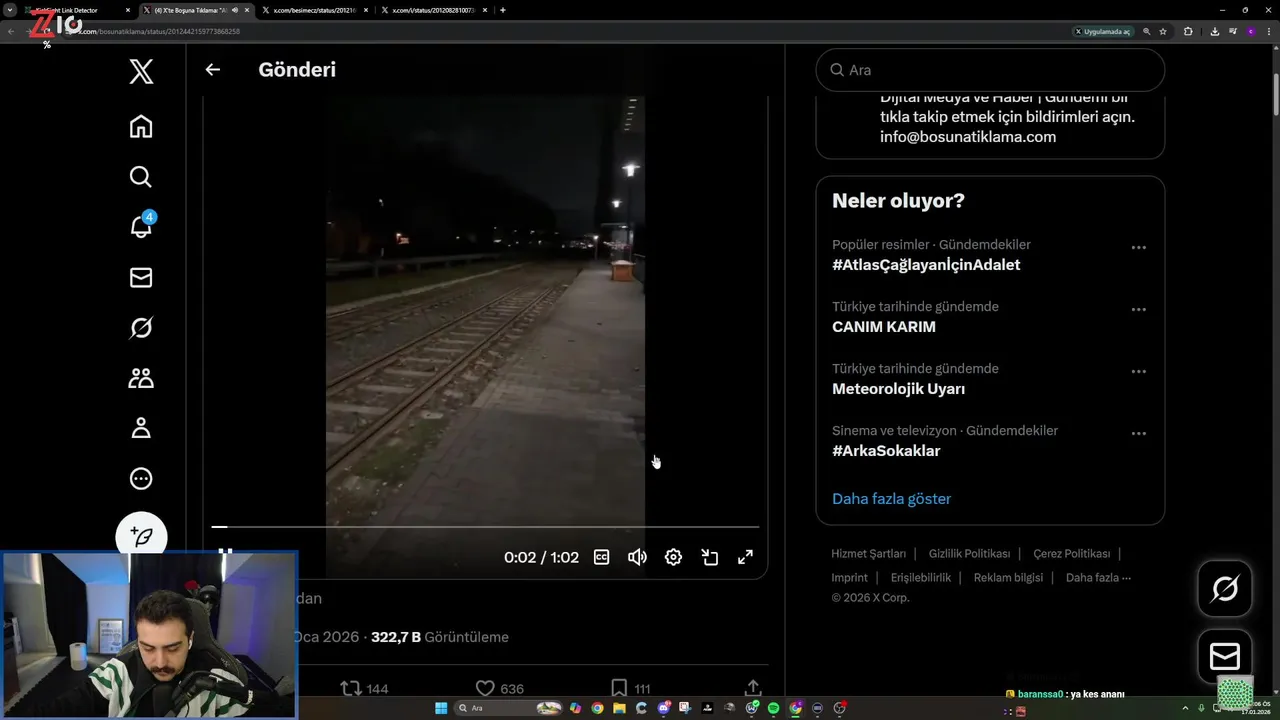This screenshot has width=1280, height=720.
Task: Open floating messages envelope button
Action: point(1225,656)
